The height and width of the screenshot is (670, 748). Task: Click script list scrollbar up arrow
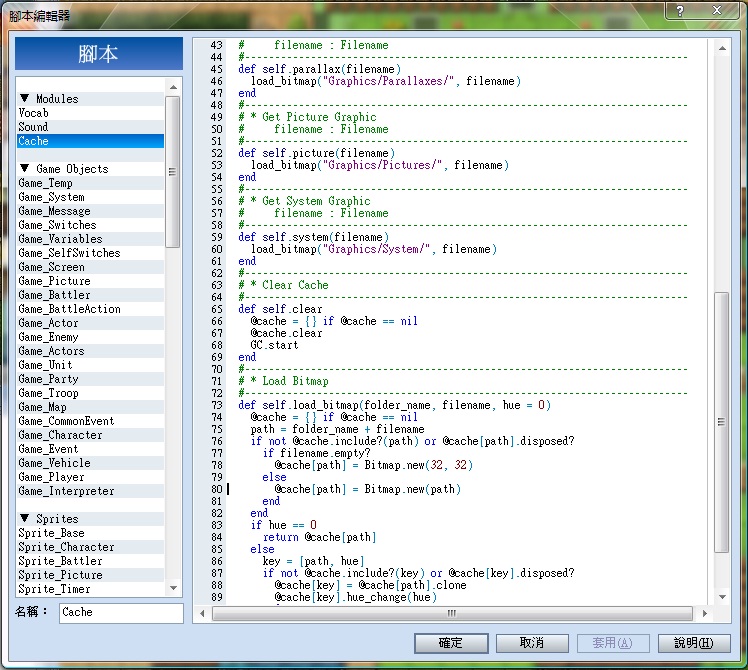[x=173, y=87]
